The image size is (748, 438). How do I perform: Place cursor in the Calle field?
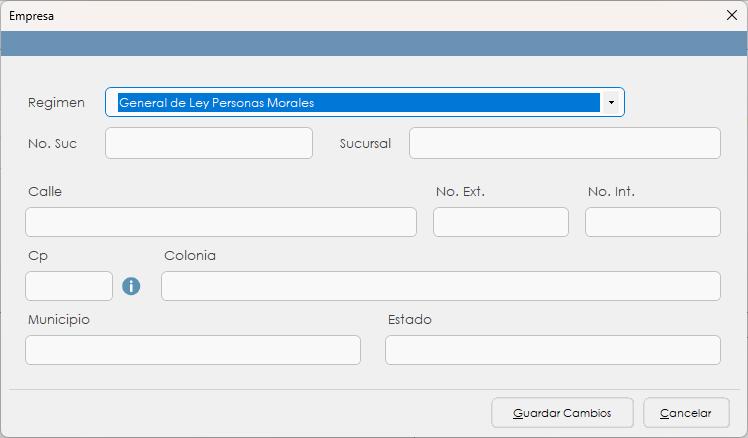tap(221, 222)
